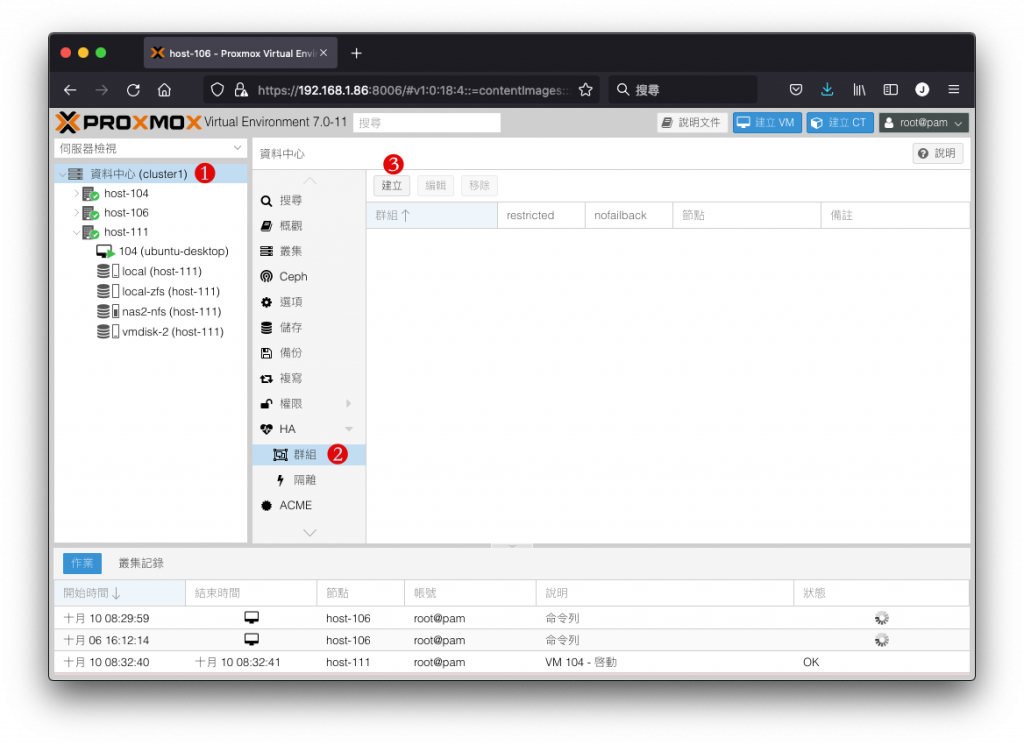Select VM 104 (ubuntu-desktop)
Screen dimensions: 1024x745
click(x=174, y=251)
